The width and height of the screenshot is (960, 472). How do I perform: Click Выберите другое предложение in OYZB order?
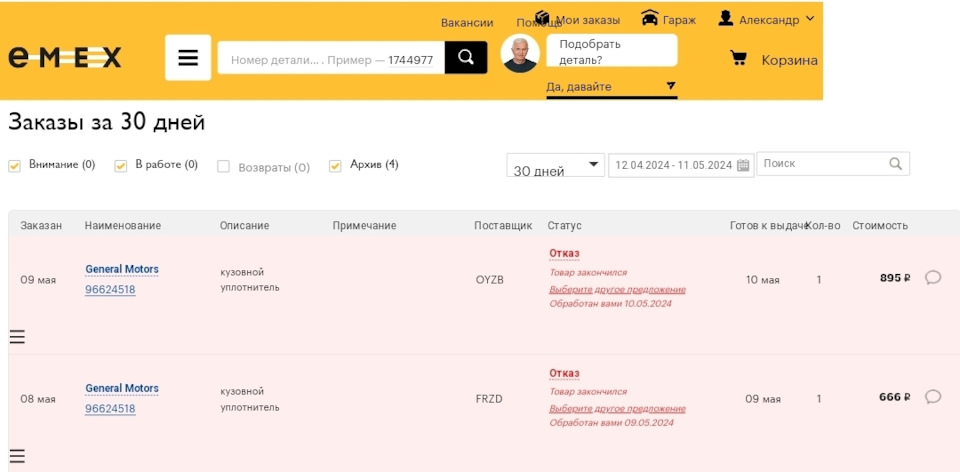click(617, 290)
